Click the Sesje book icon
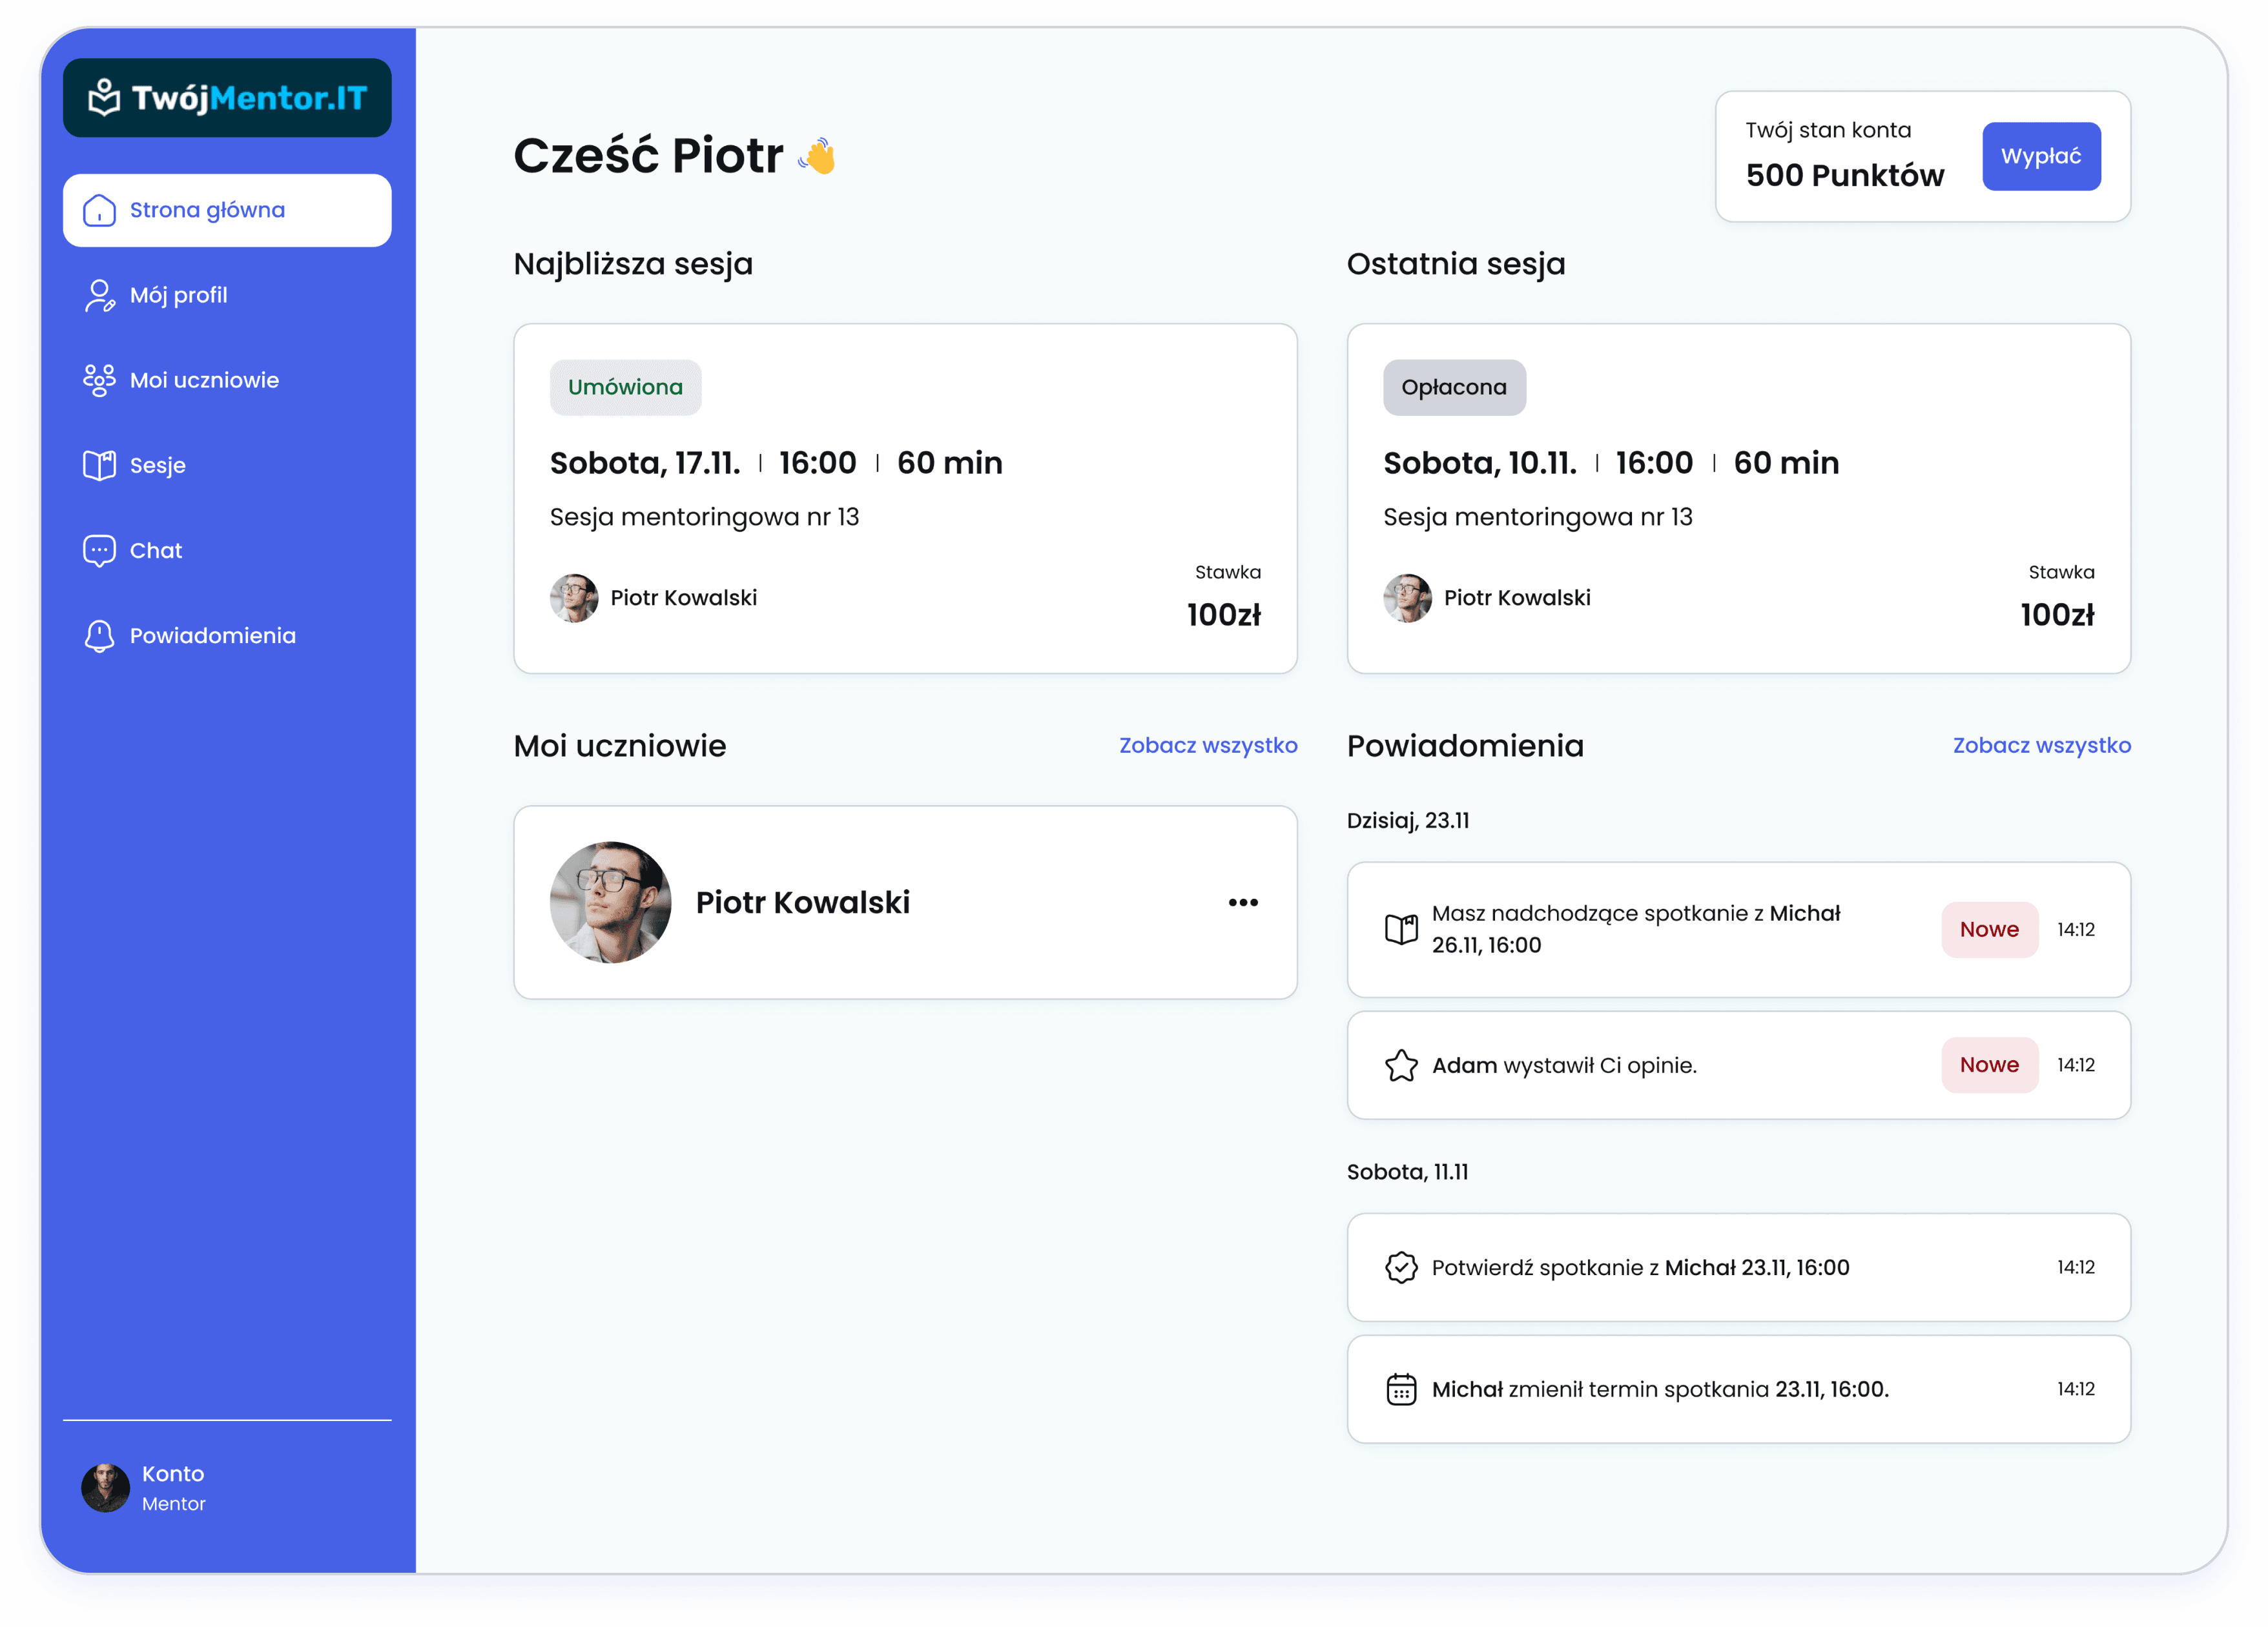Screen dimensions: 2268x1627 [x=99, y=466]
